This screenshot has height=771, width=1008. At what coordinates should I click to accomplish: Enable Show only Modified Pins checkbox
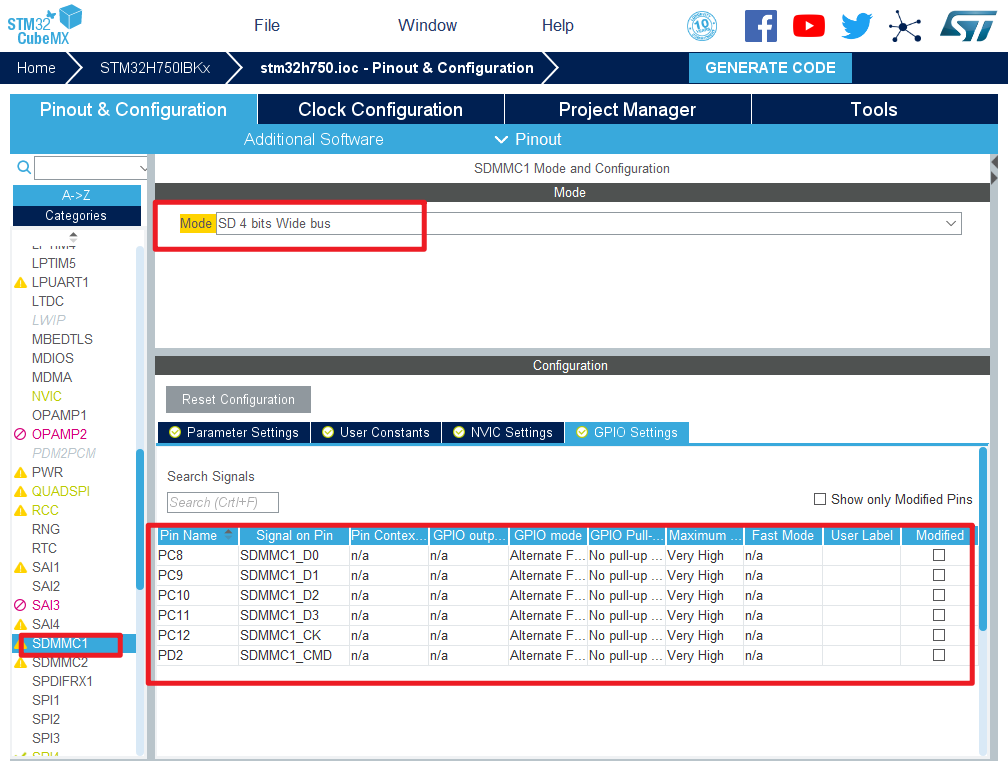coord(820,499)
